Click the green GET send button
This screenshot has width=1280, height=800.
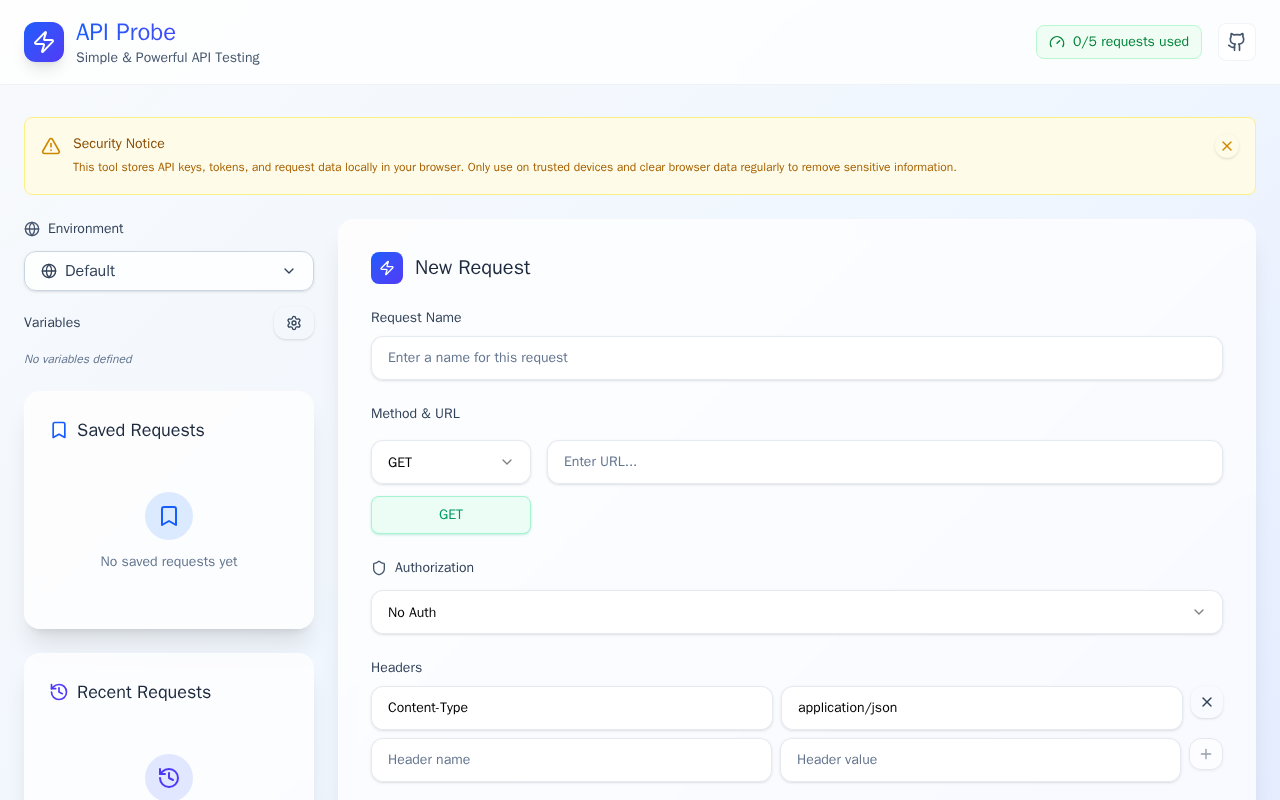tap(451, 515)
